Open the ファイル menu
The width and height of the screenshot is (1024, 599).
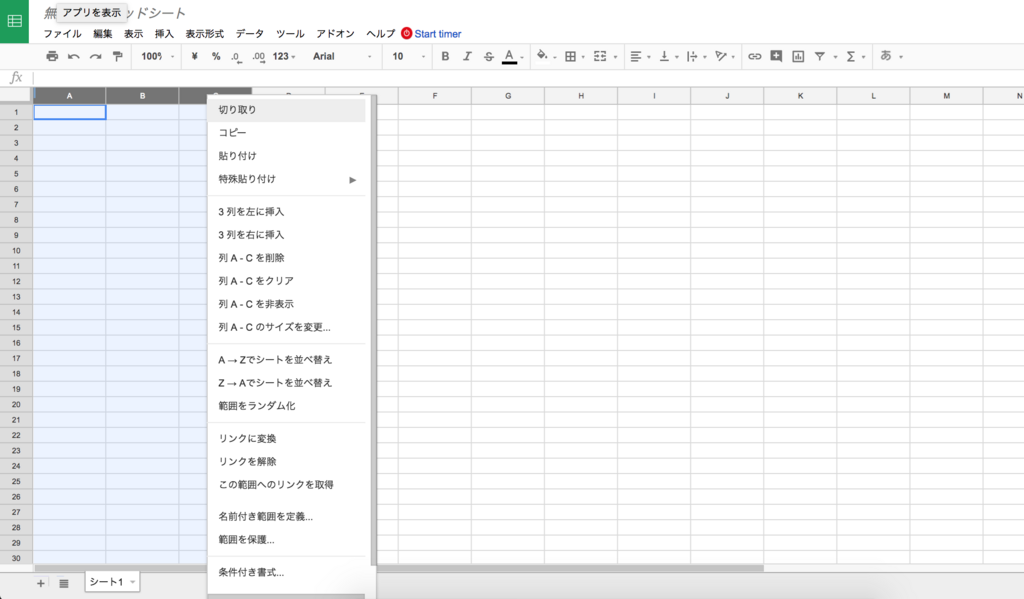[x=63, y=34]
